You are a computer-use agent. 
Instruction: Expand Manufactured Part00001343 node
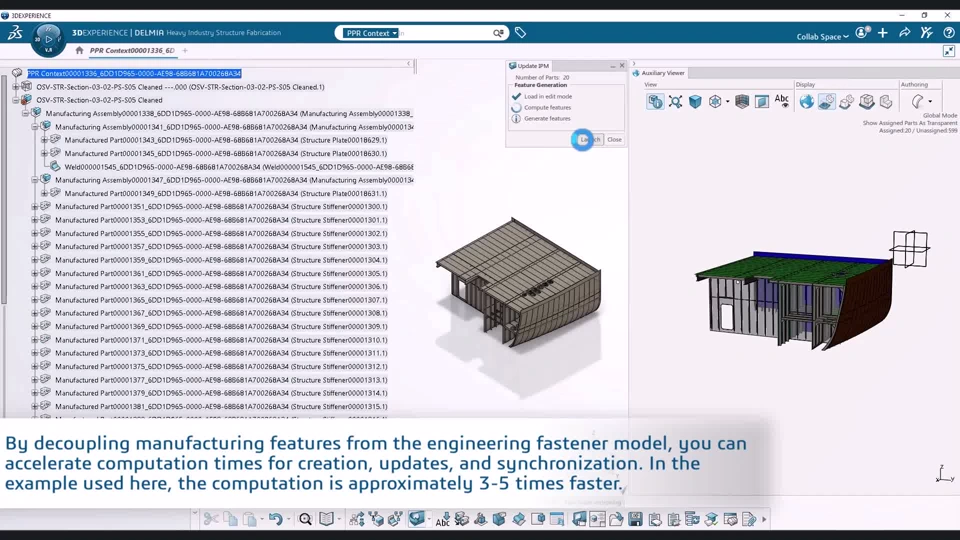tap(44, 140)
